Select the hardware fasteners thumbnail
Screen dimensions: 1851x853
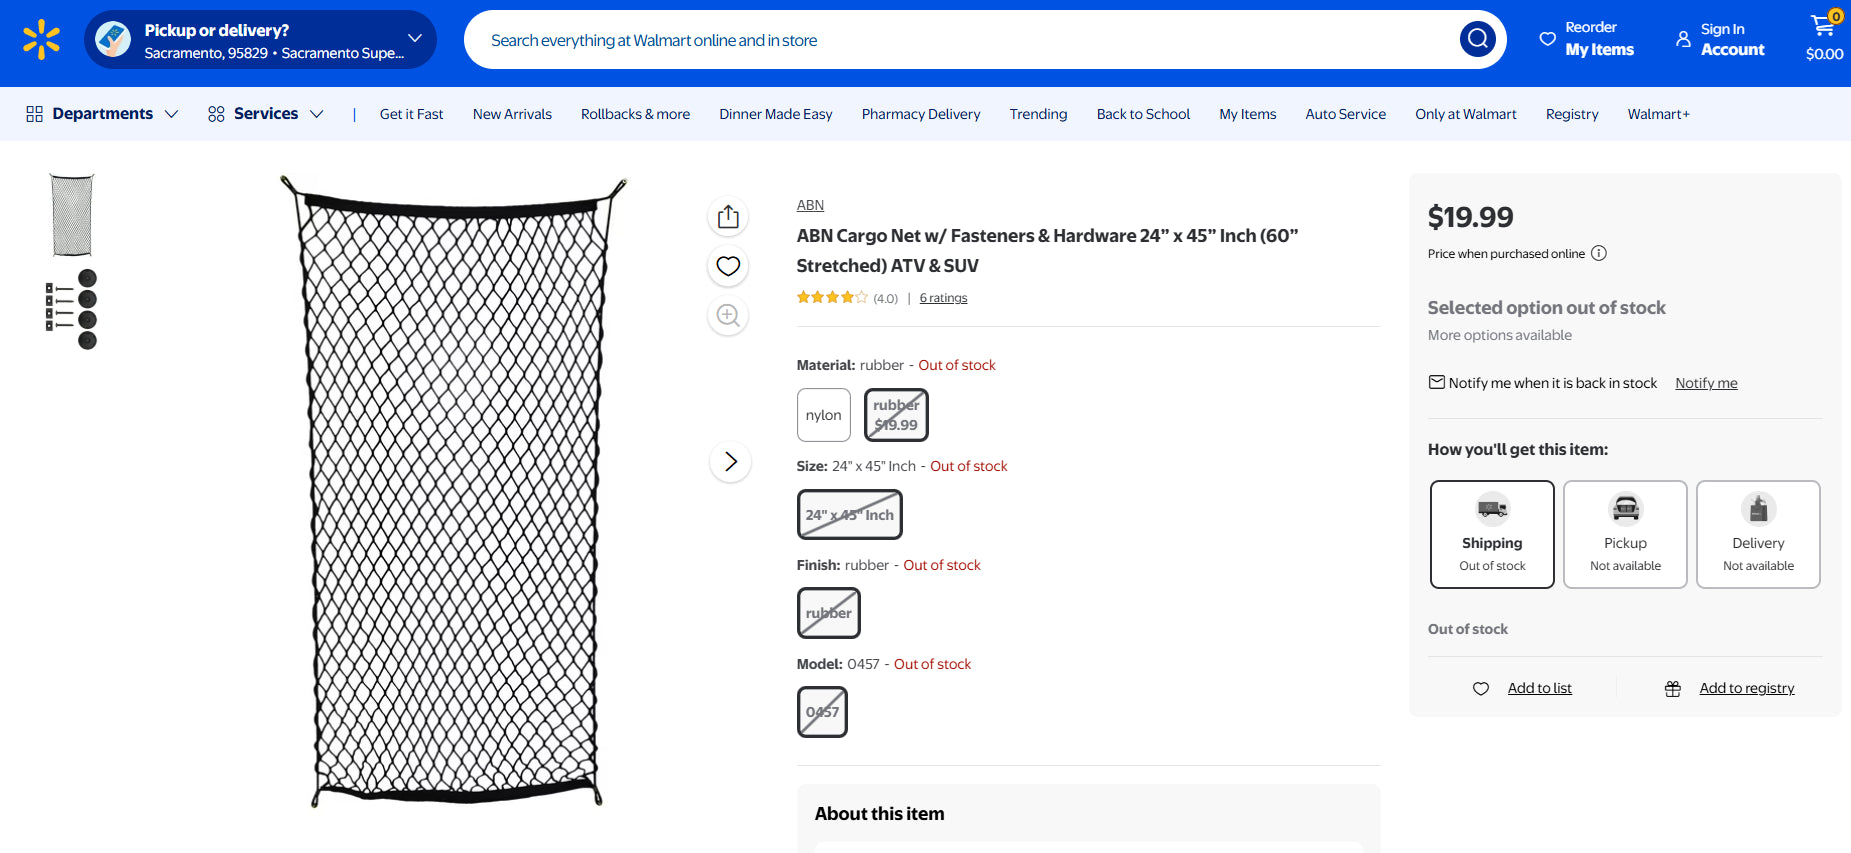pyautogui.click(x=71, y=309)
